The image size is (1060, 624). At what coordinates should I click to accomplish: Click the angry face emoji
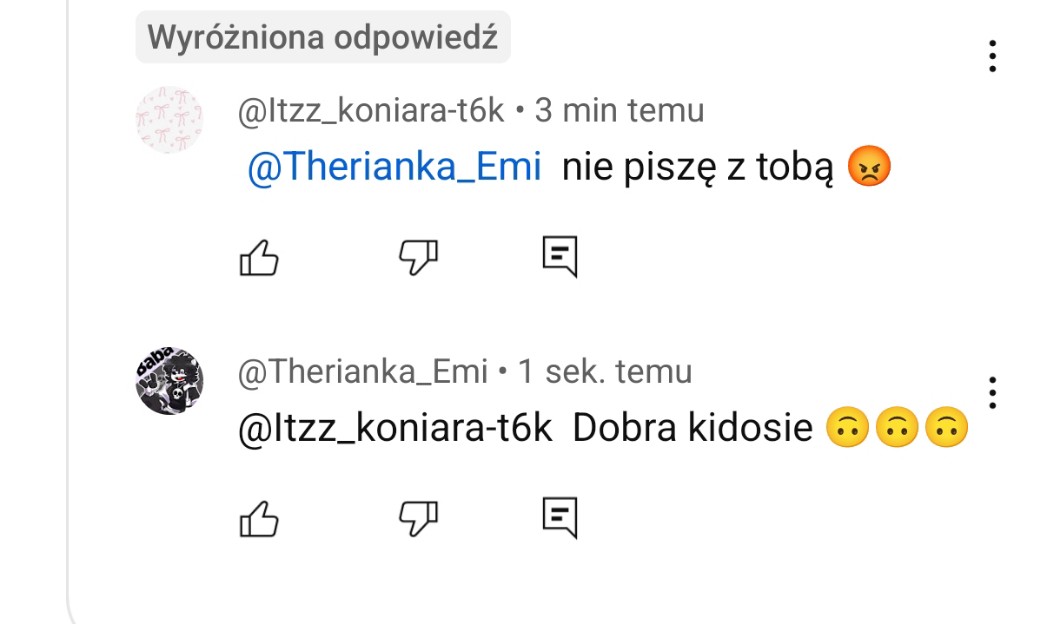coord(868,168)
